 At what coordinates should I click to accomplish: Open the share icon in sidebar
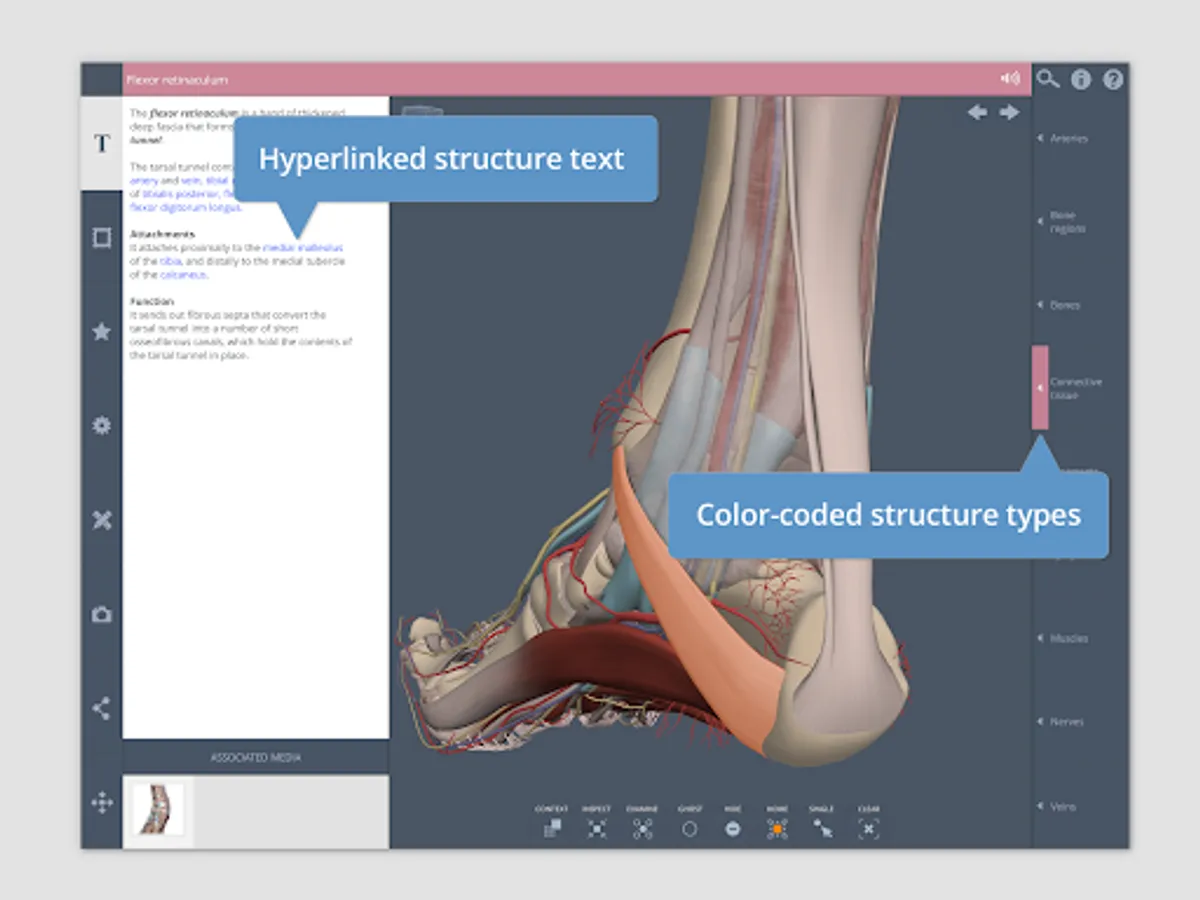[101, 709]
